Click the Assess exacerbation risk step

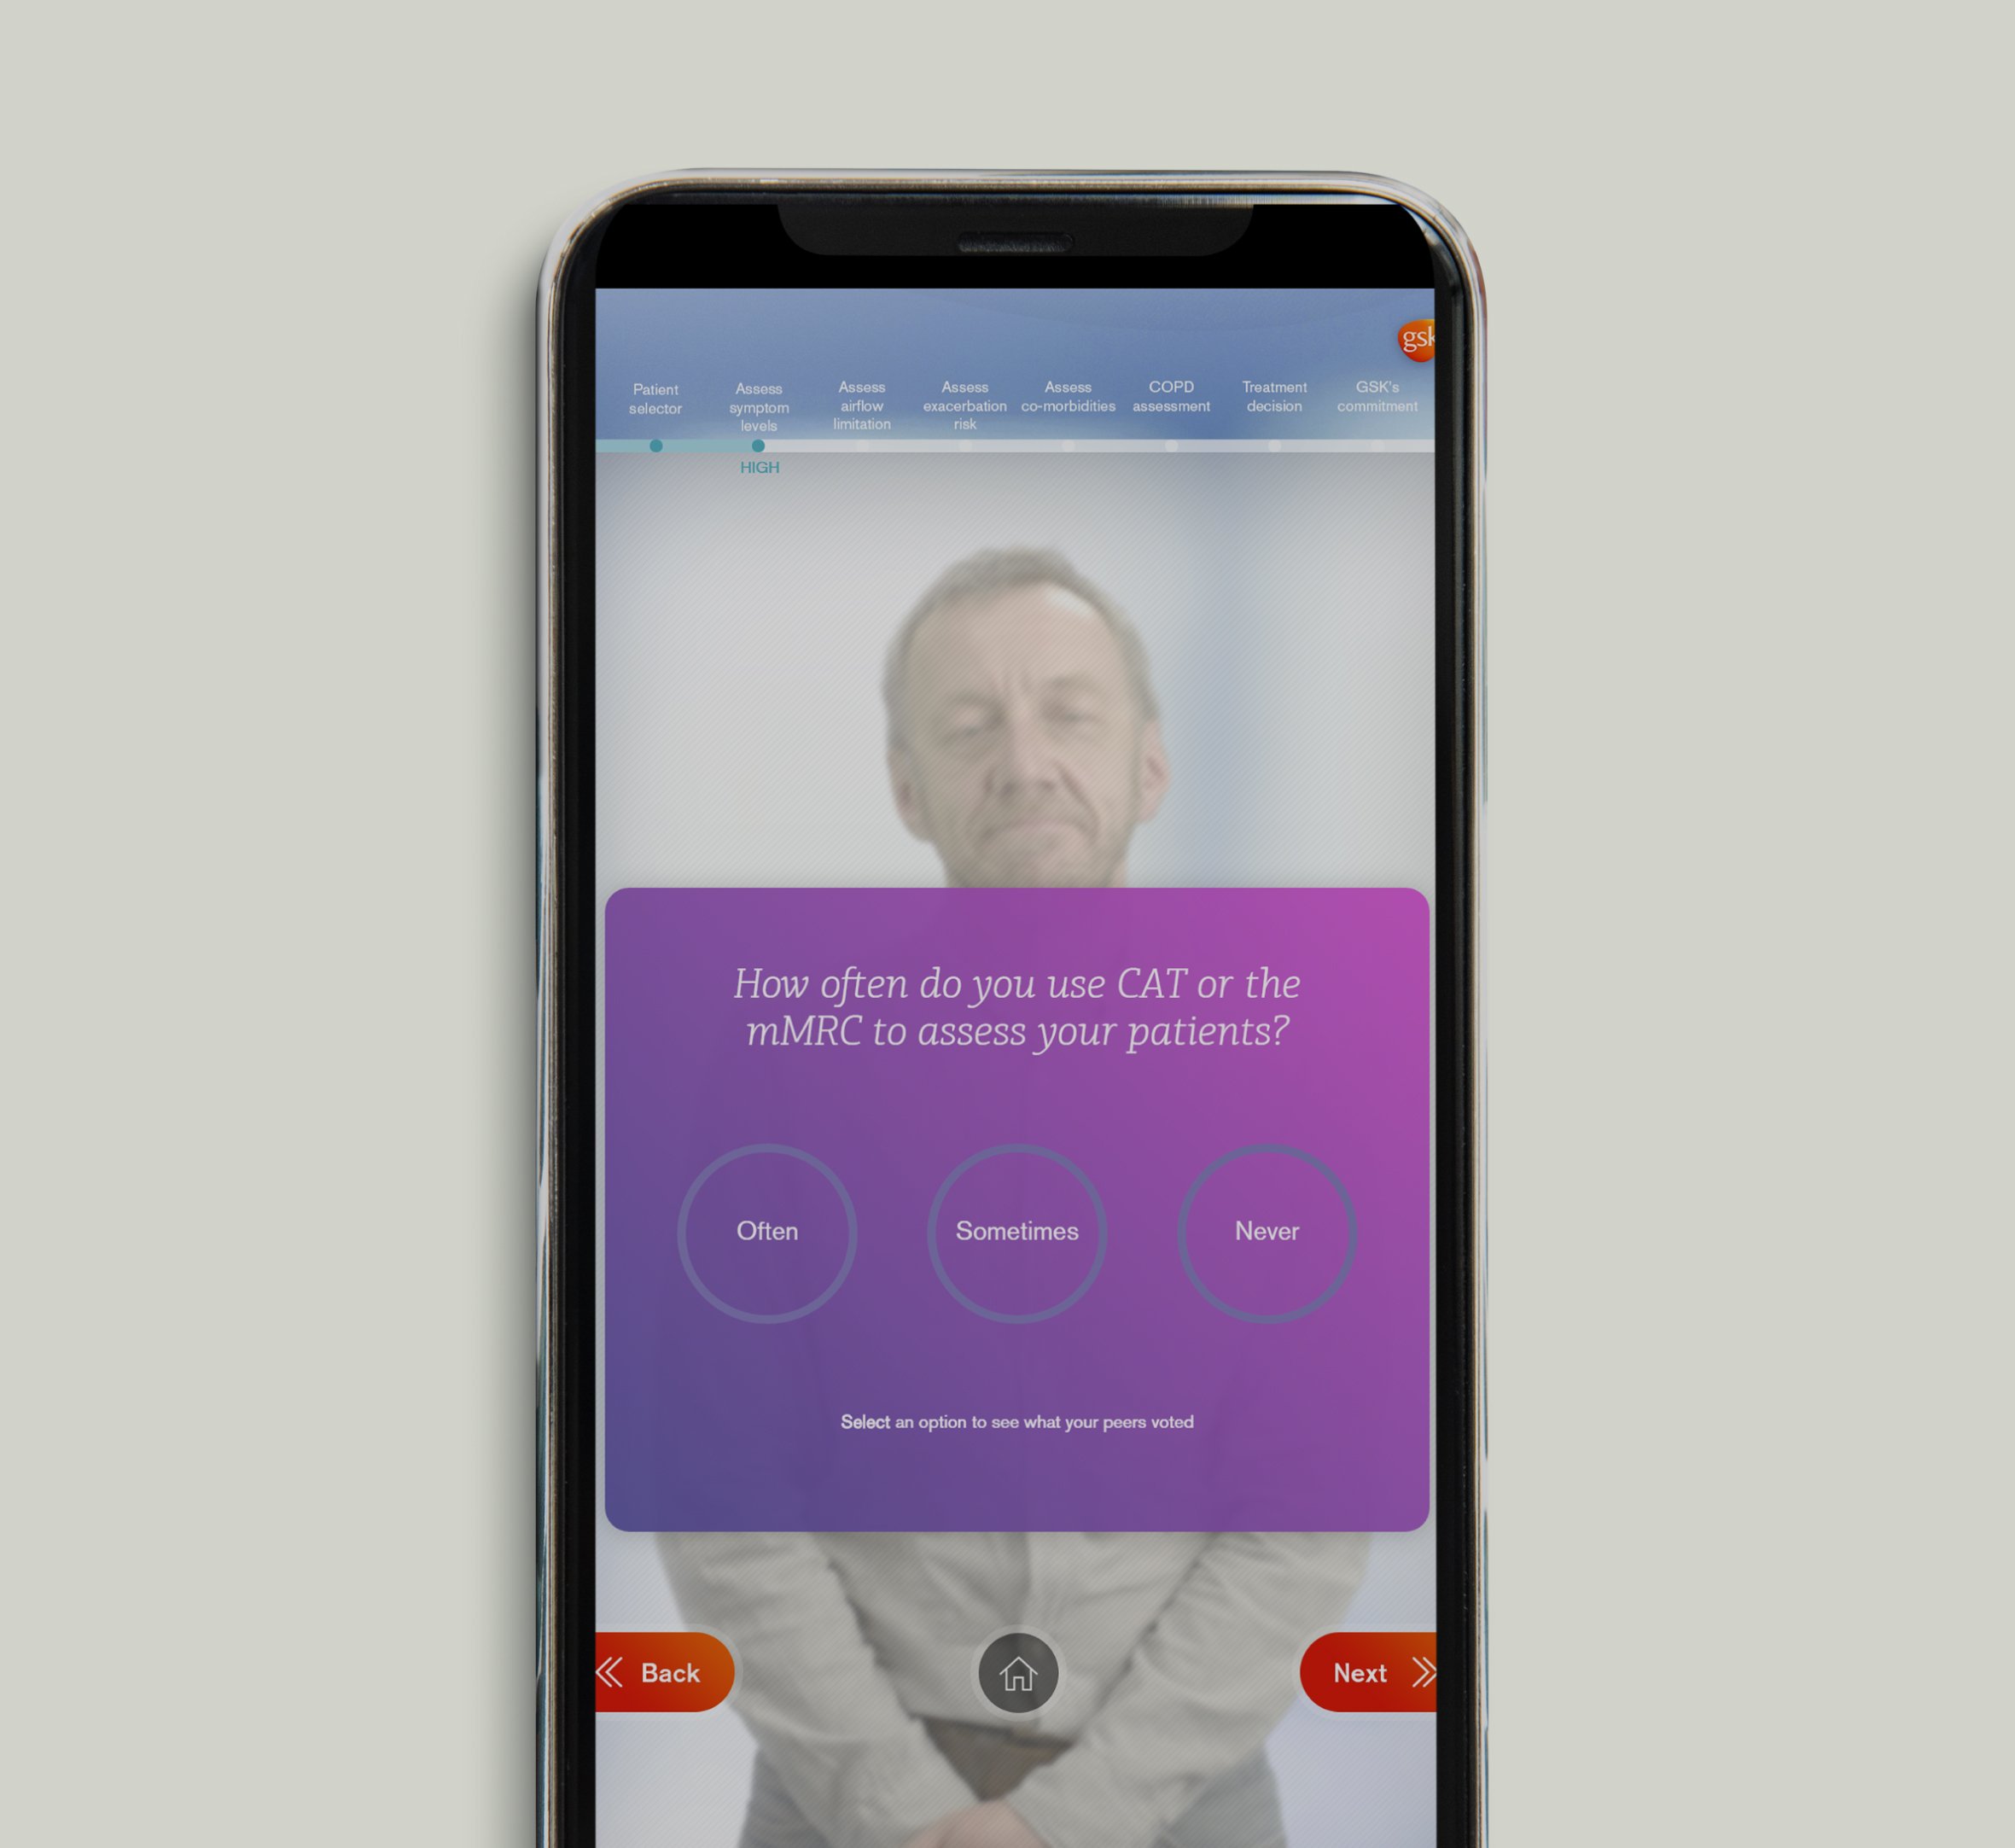point(964,405)
